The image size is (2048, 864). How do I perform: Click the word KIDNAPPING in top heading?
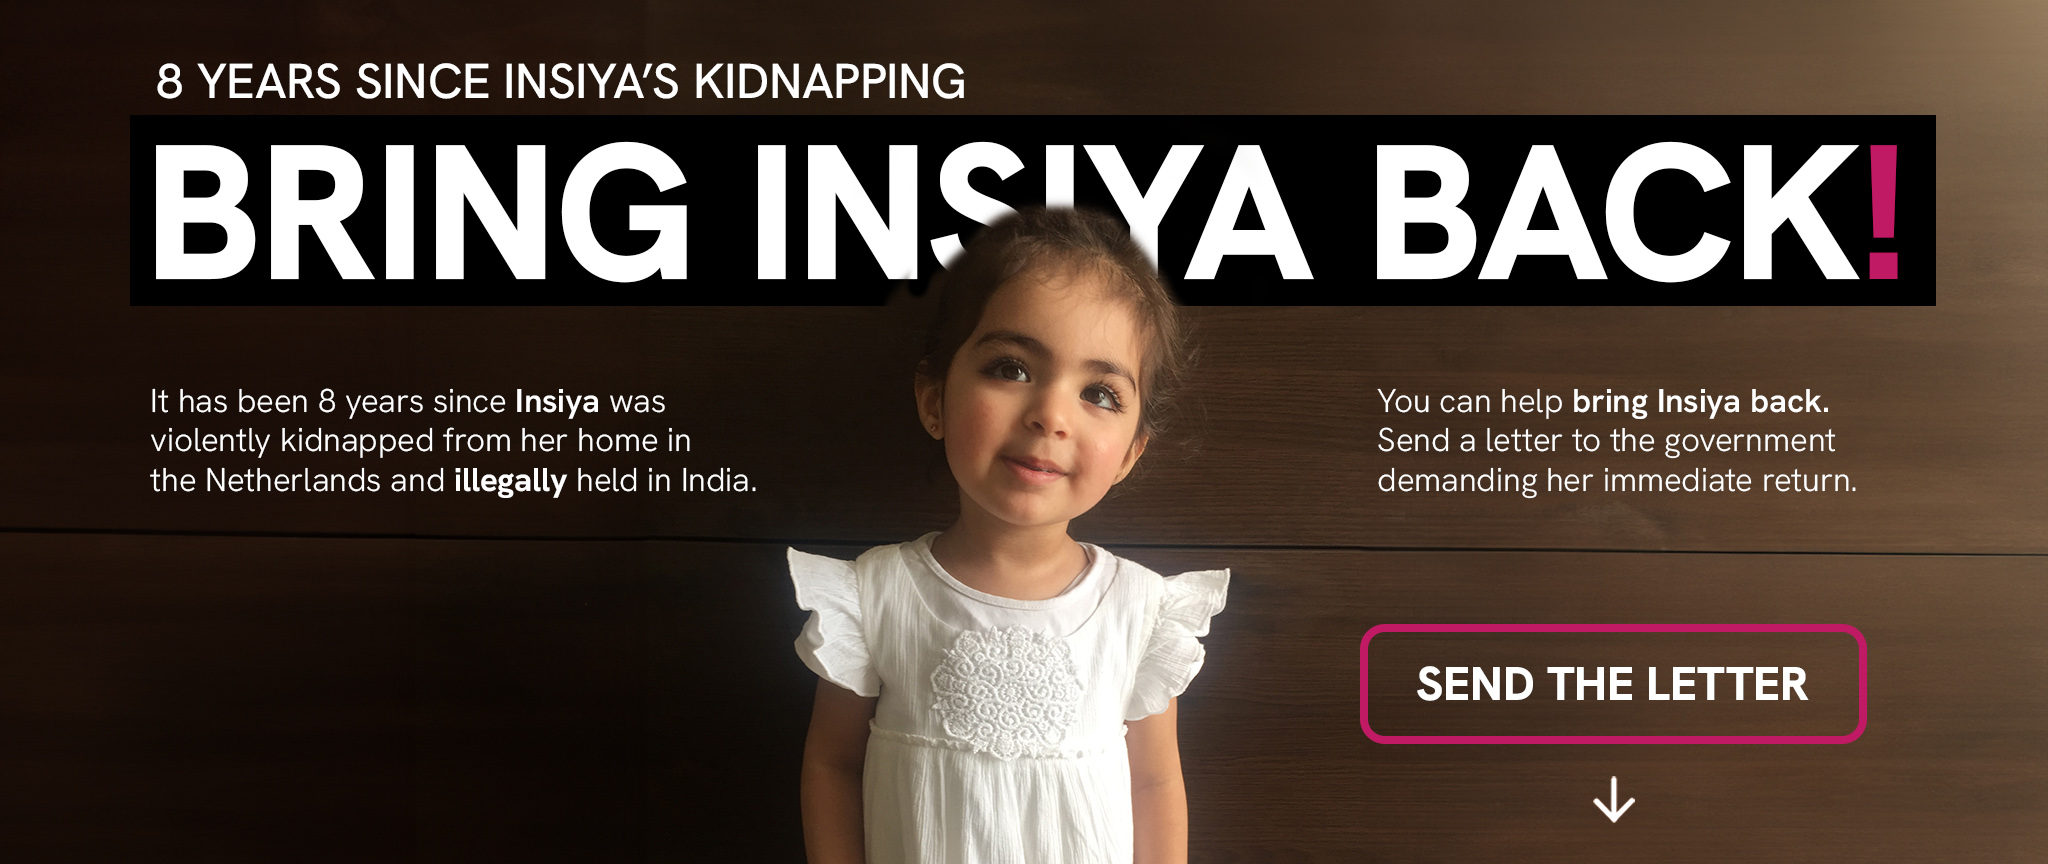click(x=830, y=82)
